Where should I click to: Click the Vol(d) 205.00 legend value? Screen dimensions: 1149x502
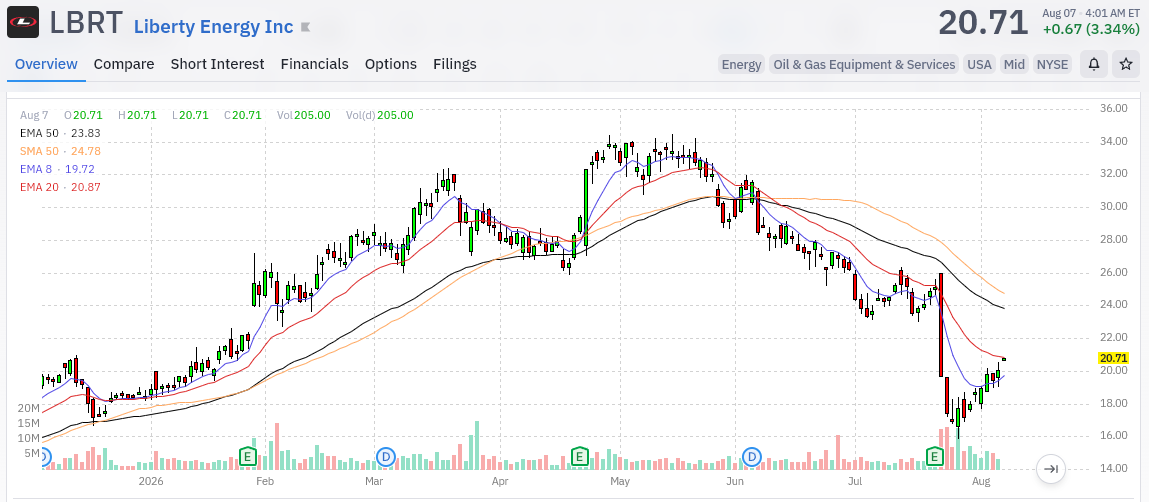(x=380, y=115)
